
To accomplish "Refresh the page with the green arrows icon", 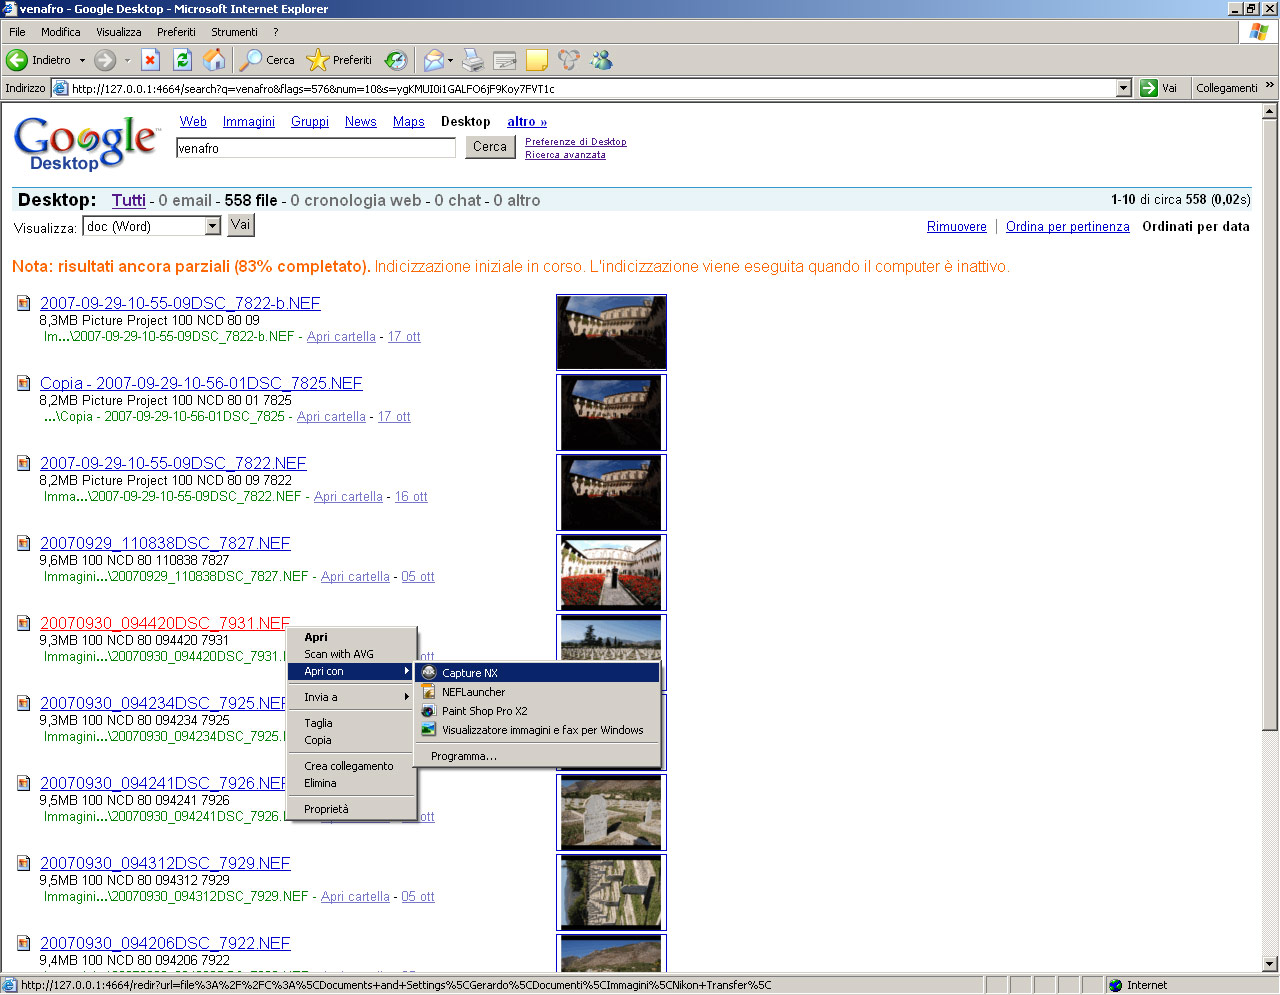I will click(x=182, y=60).
